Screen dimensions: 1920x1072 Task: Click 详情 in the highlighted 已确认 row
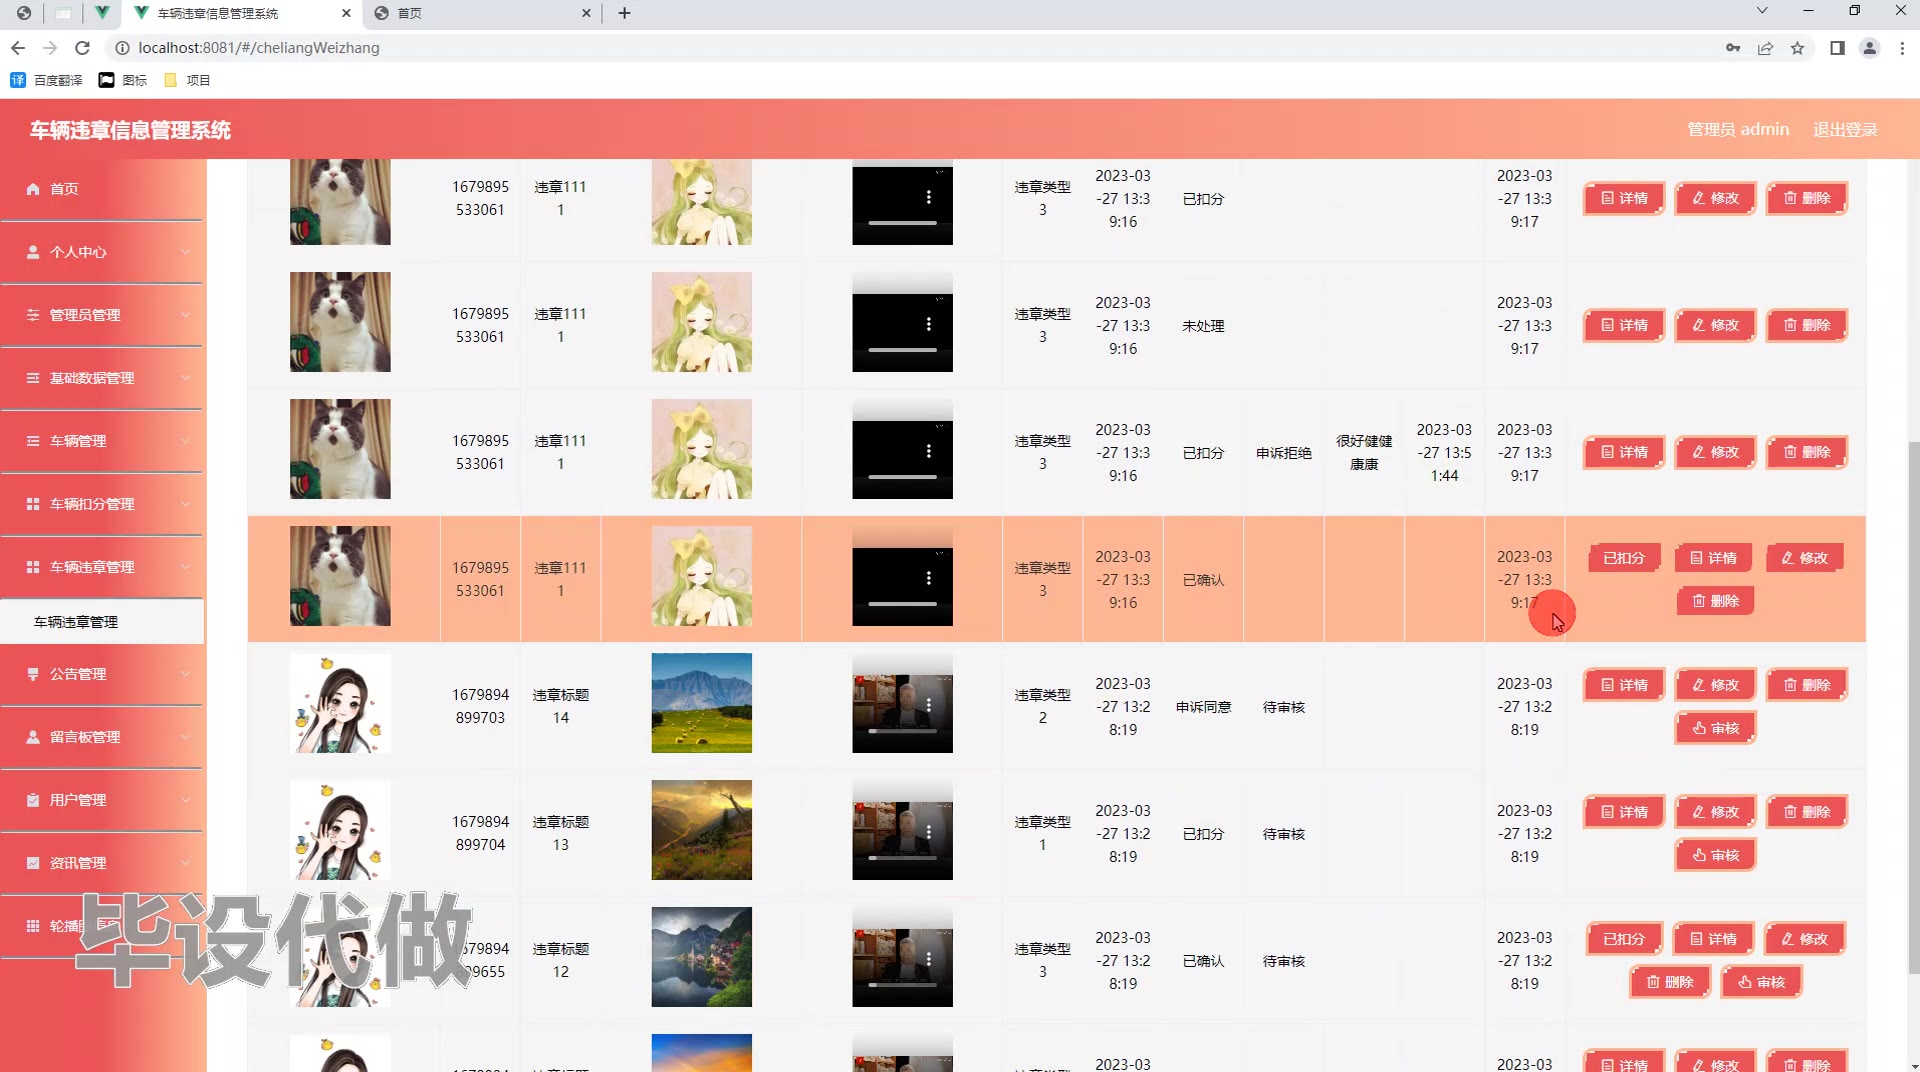[1713, 558]
